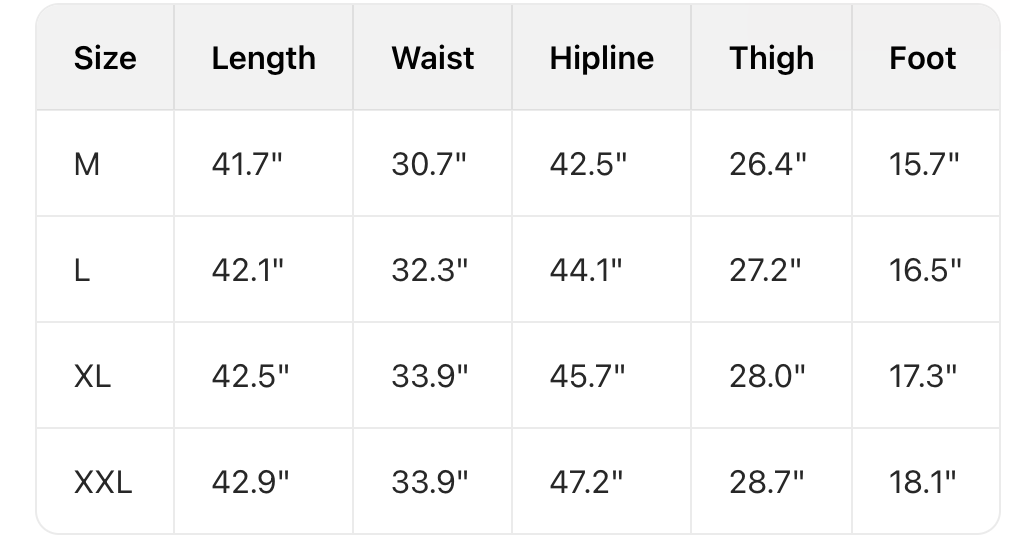This screenshot has width=1010, height=540.
Task: Select the 15.7" foot value
Action: (924, 164)
